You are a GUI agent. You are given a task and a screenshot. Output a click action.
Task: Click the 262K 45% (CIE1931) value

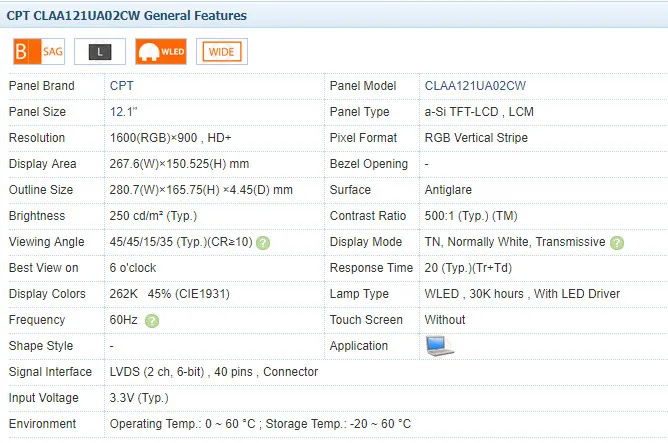point(170,293)
